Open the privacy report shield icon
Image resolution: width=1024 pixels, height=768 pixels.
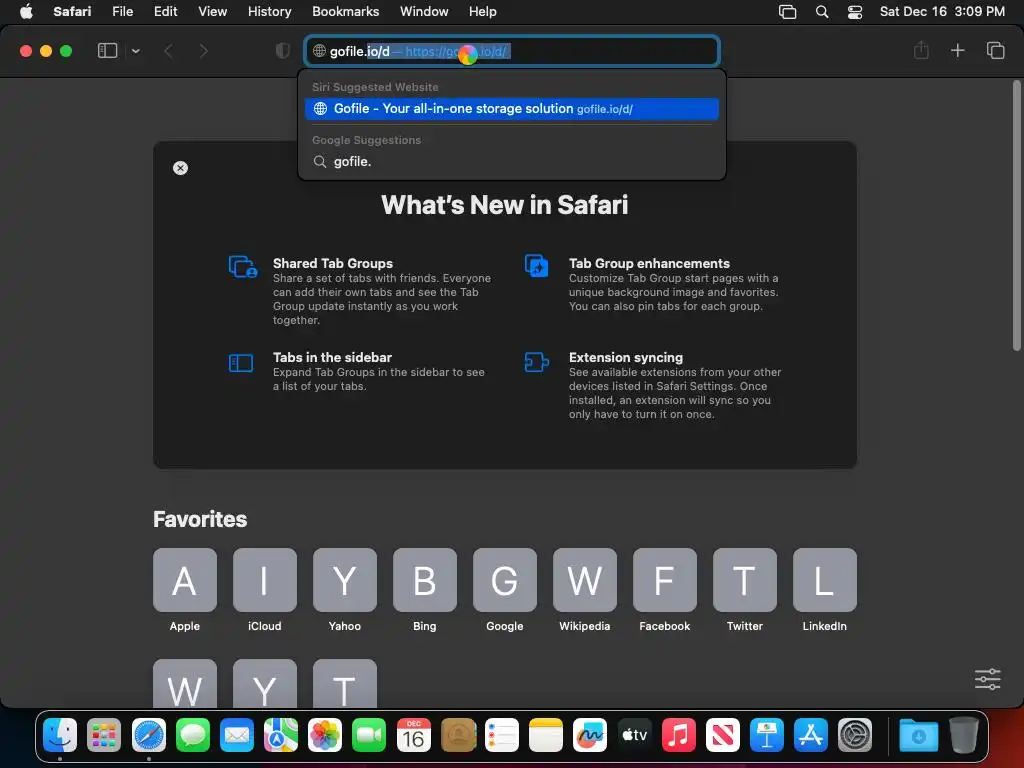(282, 51)
